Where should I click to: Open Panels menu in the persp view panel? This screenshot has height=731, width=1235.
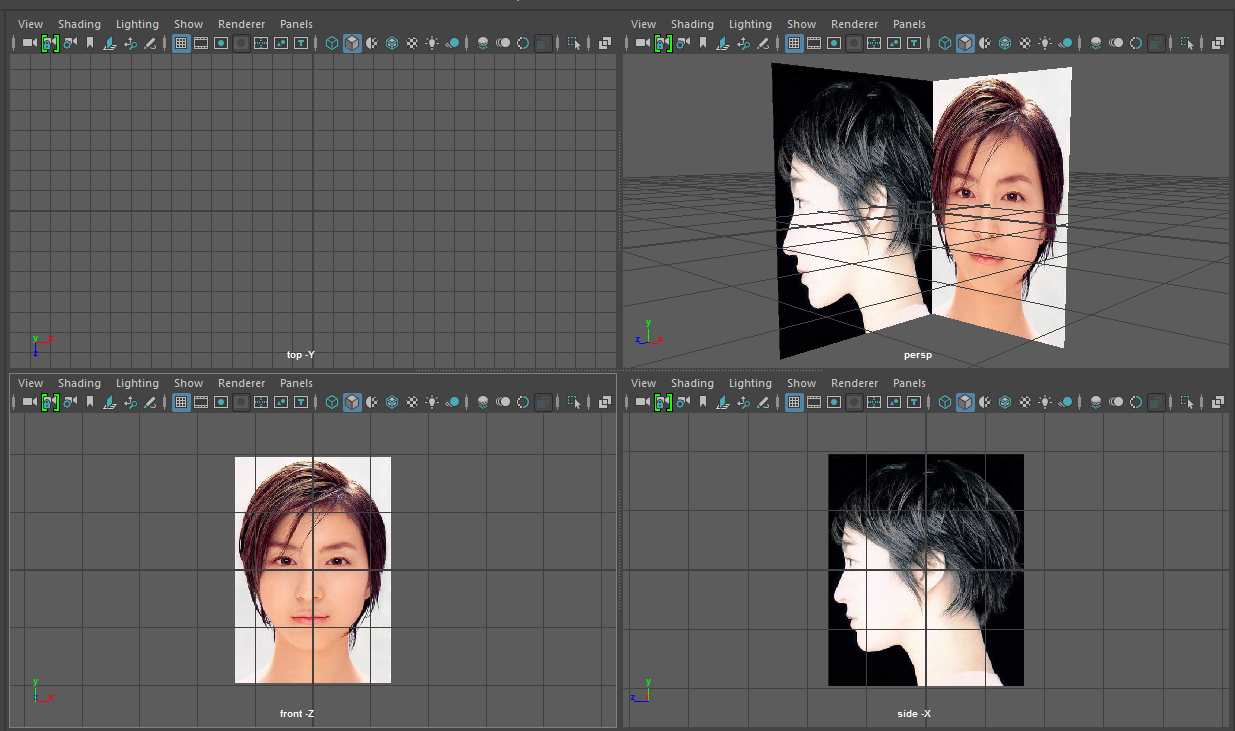(x=909, y=24)
